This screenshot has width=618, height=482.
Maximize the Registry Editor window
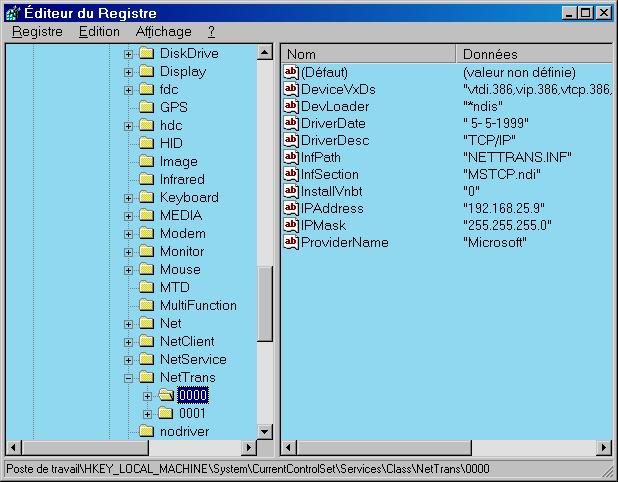pyautogui.click(x=586, y=13)
